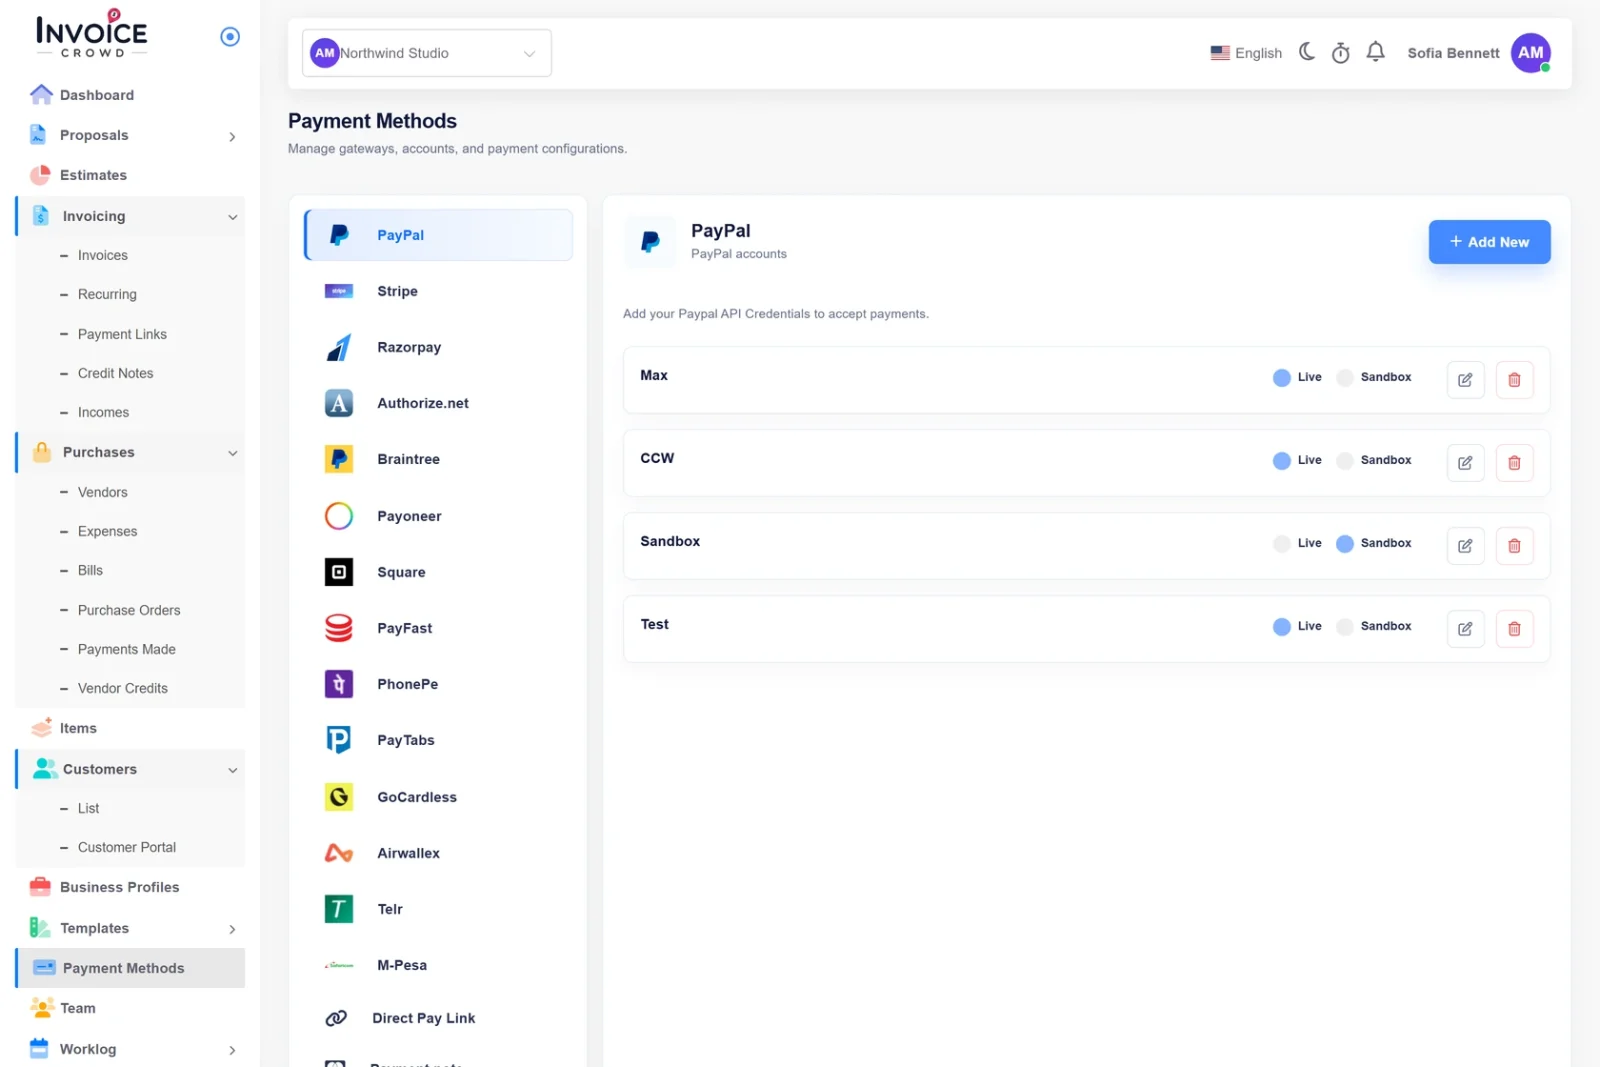This screenshot has height=1067, width=1600.
Task: Click the Sofia Bennett profile avatar
Action: pos(1531,53)
